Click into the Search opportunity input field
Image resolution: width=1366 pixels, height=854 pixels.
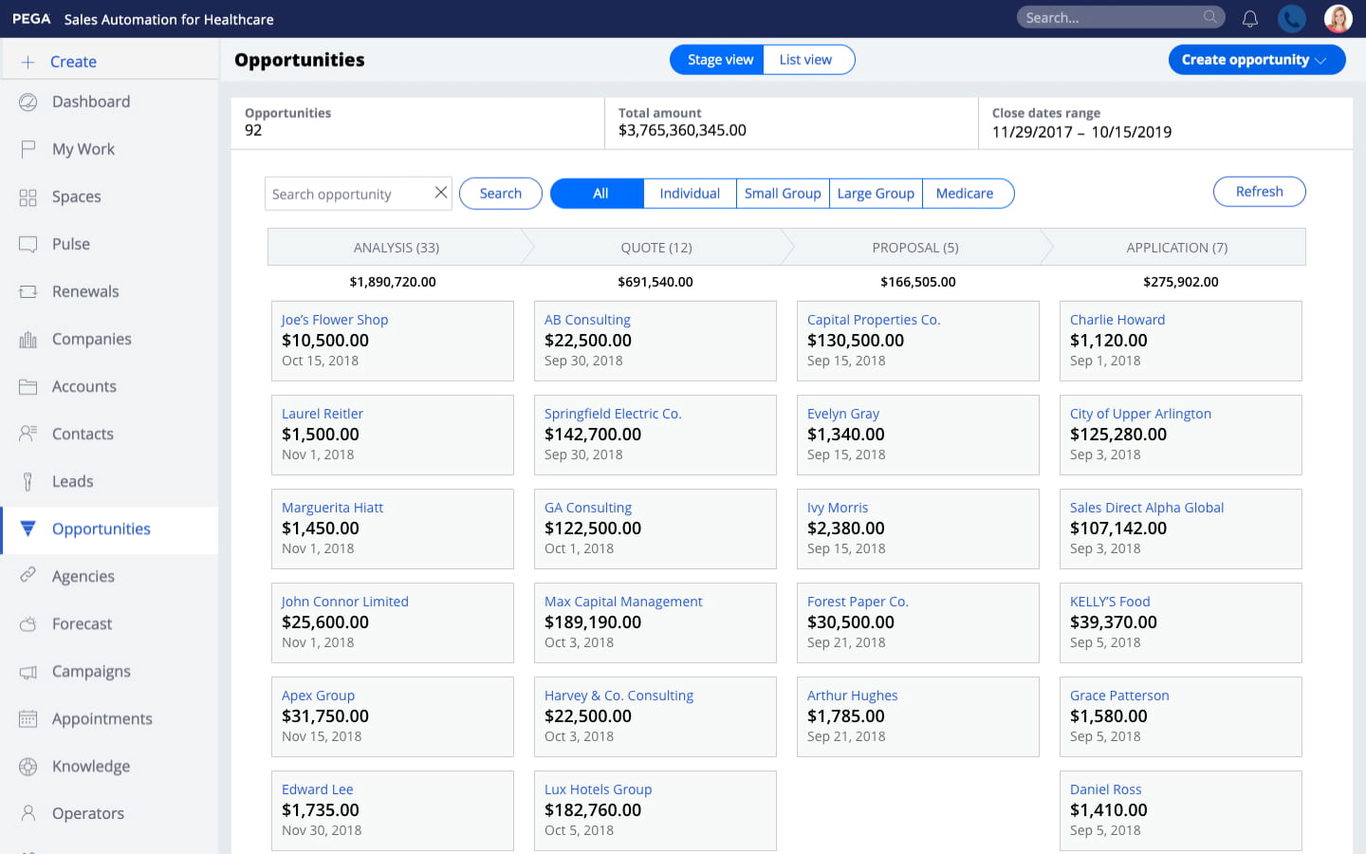point(347,194)
